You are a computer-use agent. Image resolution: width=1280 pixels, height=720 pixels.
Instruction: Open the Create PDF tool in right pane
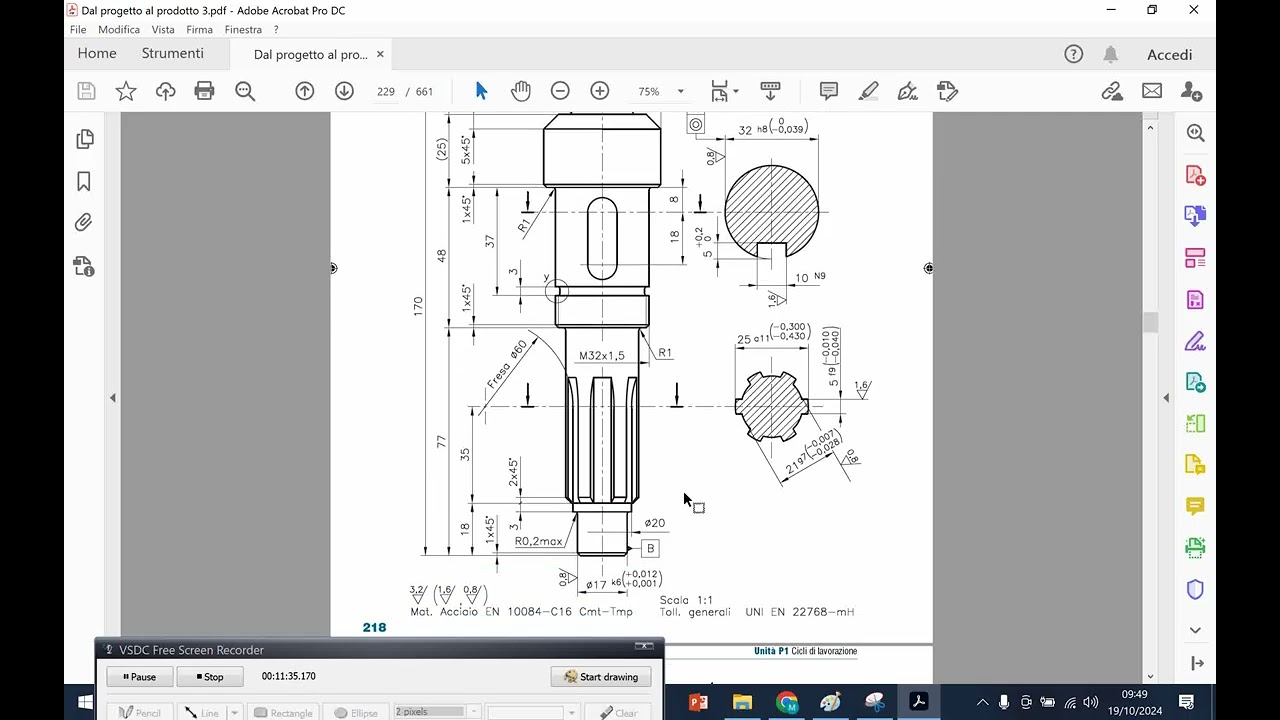click(1195, 175)
